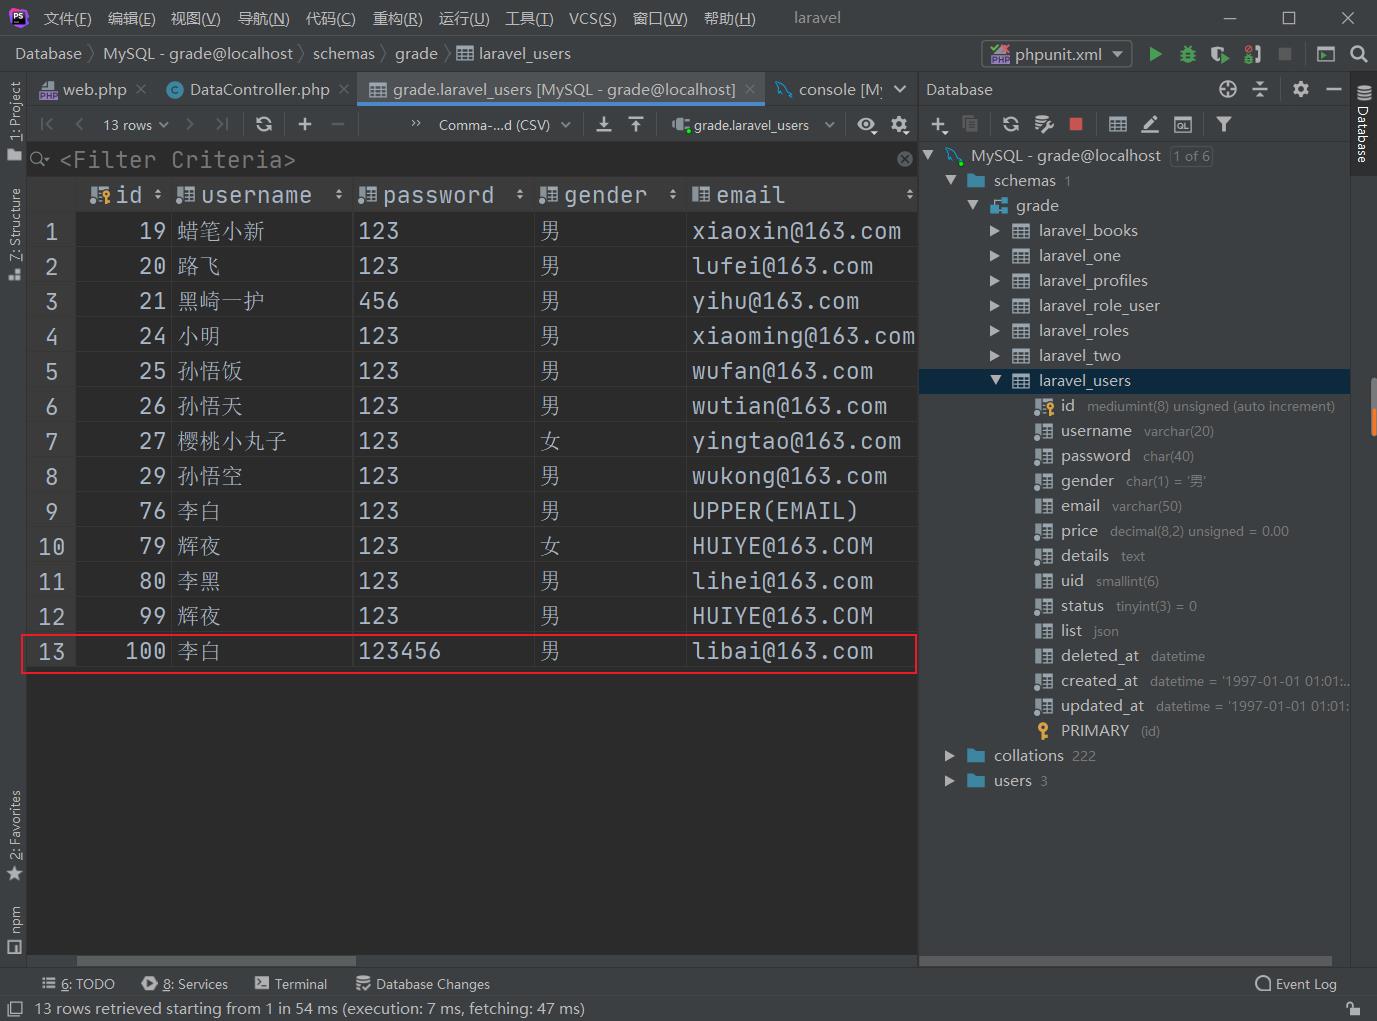The image size is (1377, 1021).
Task: Toggle the Database side stripe button
Action: 1363,124
